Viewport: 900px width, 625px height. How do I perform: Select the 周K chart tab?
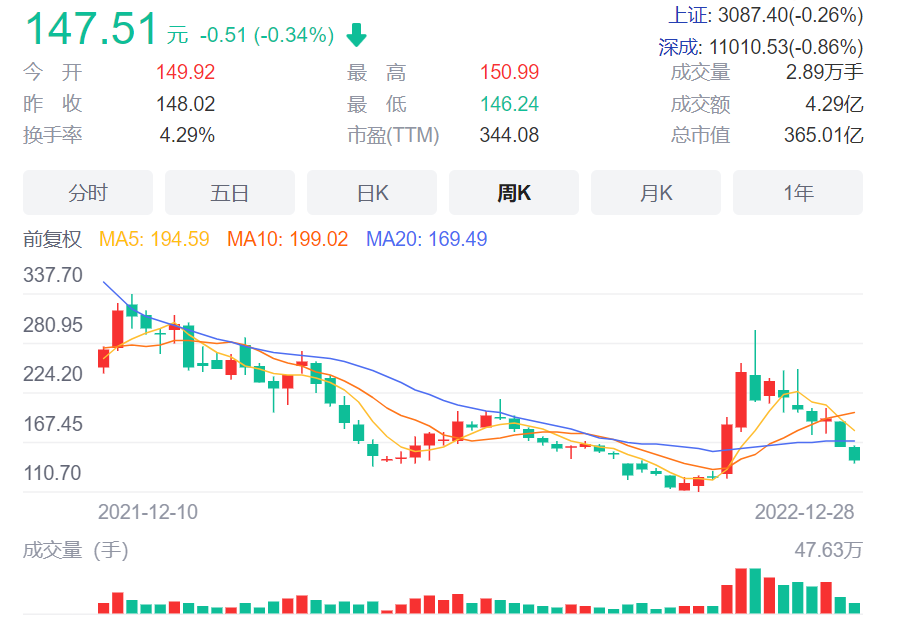click(514, 193)
